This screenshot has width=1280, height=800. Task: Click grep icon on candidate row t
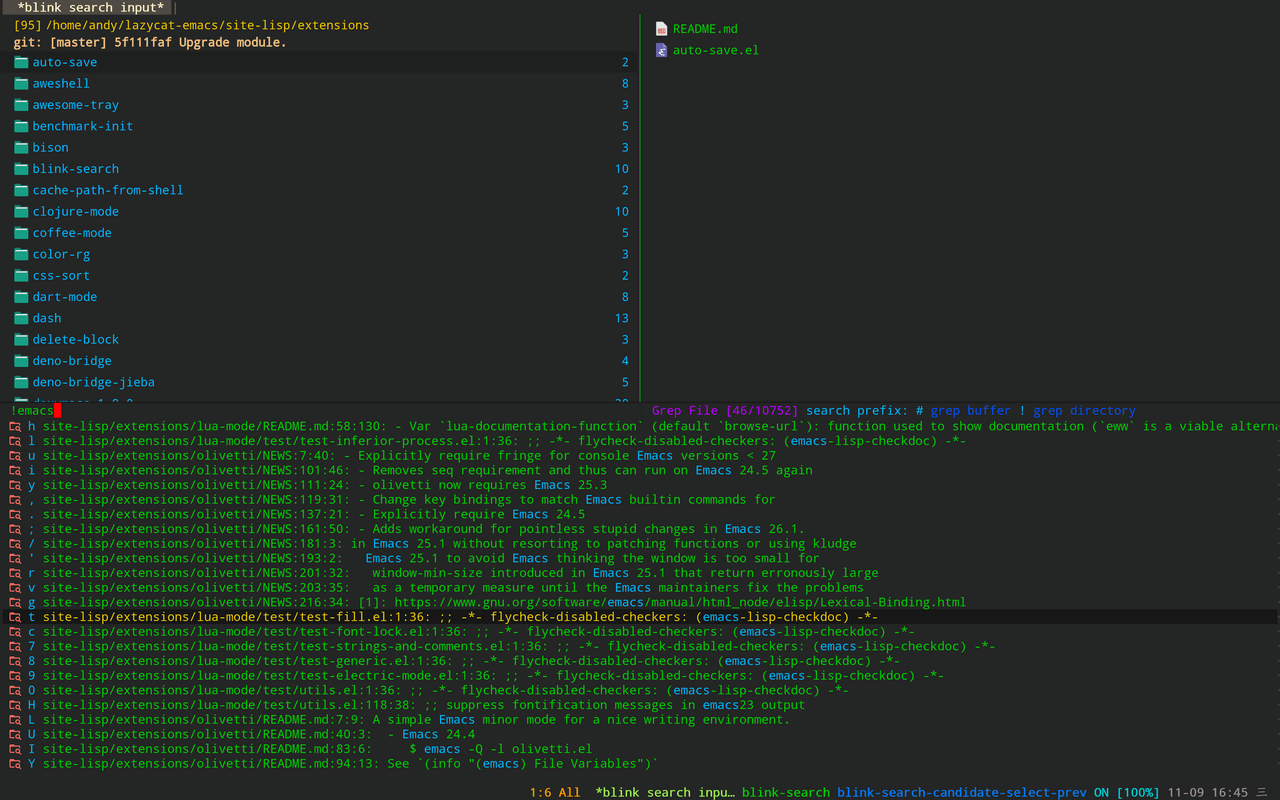point(15,617)
